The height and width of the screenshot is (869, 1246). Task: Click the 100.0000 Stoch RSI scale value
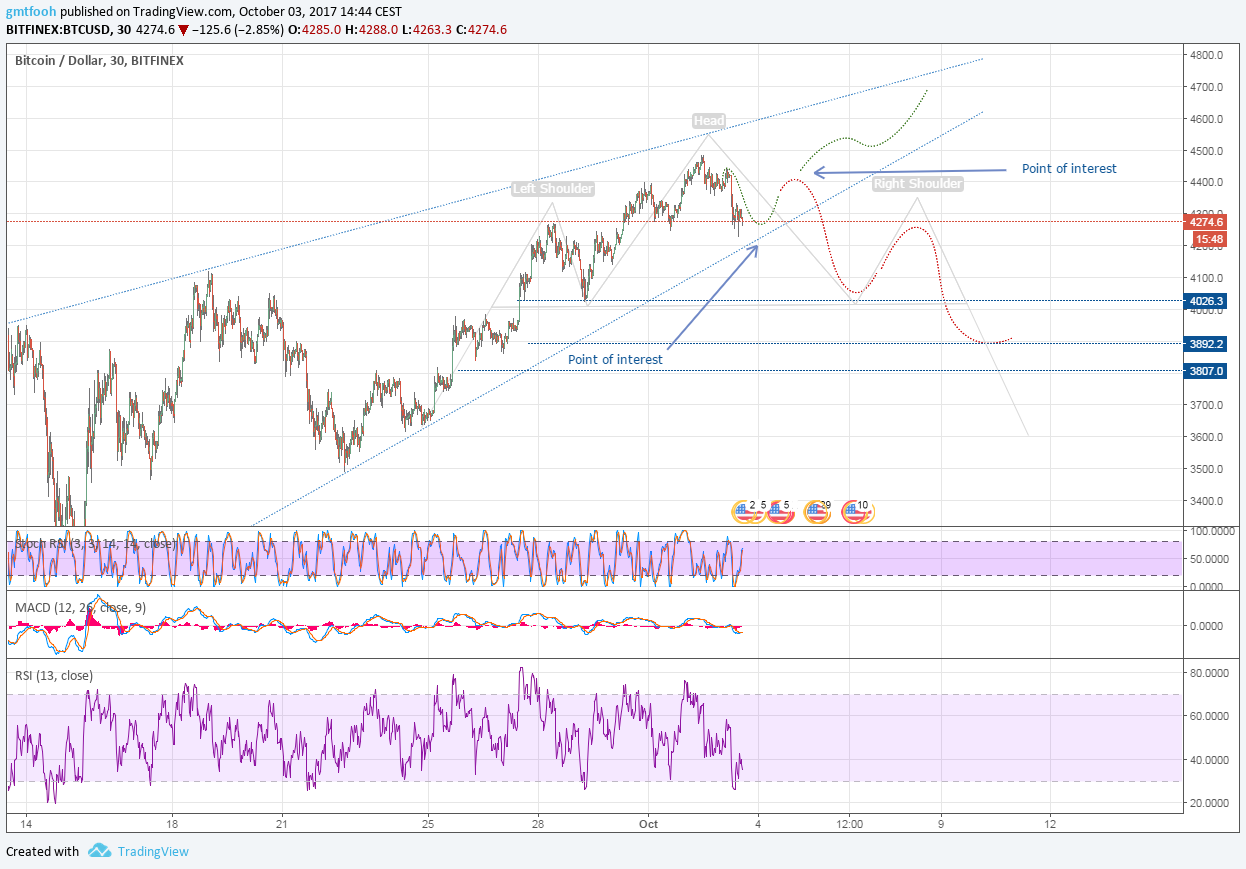(1214, 531)
